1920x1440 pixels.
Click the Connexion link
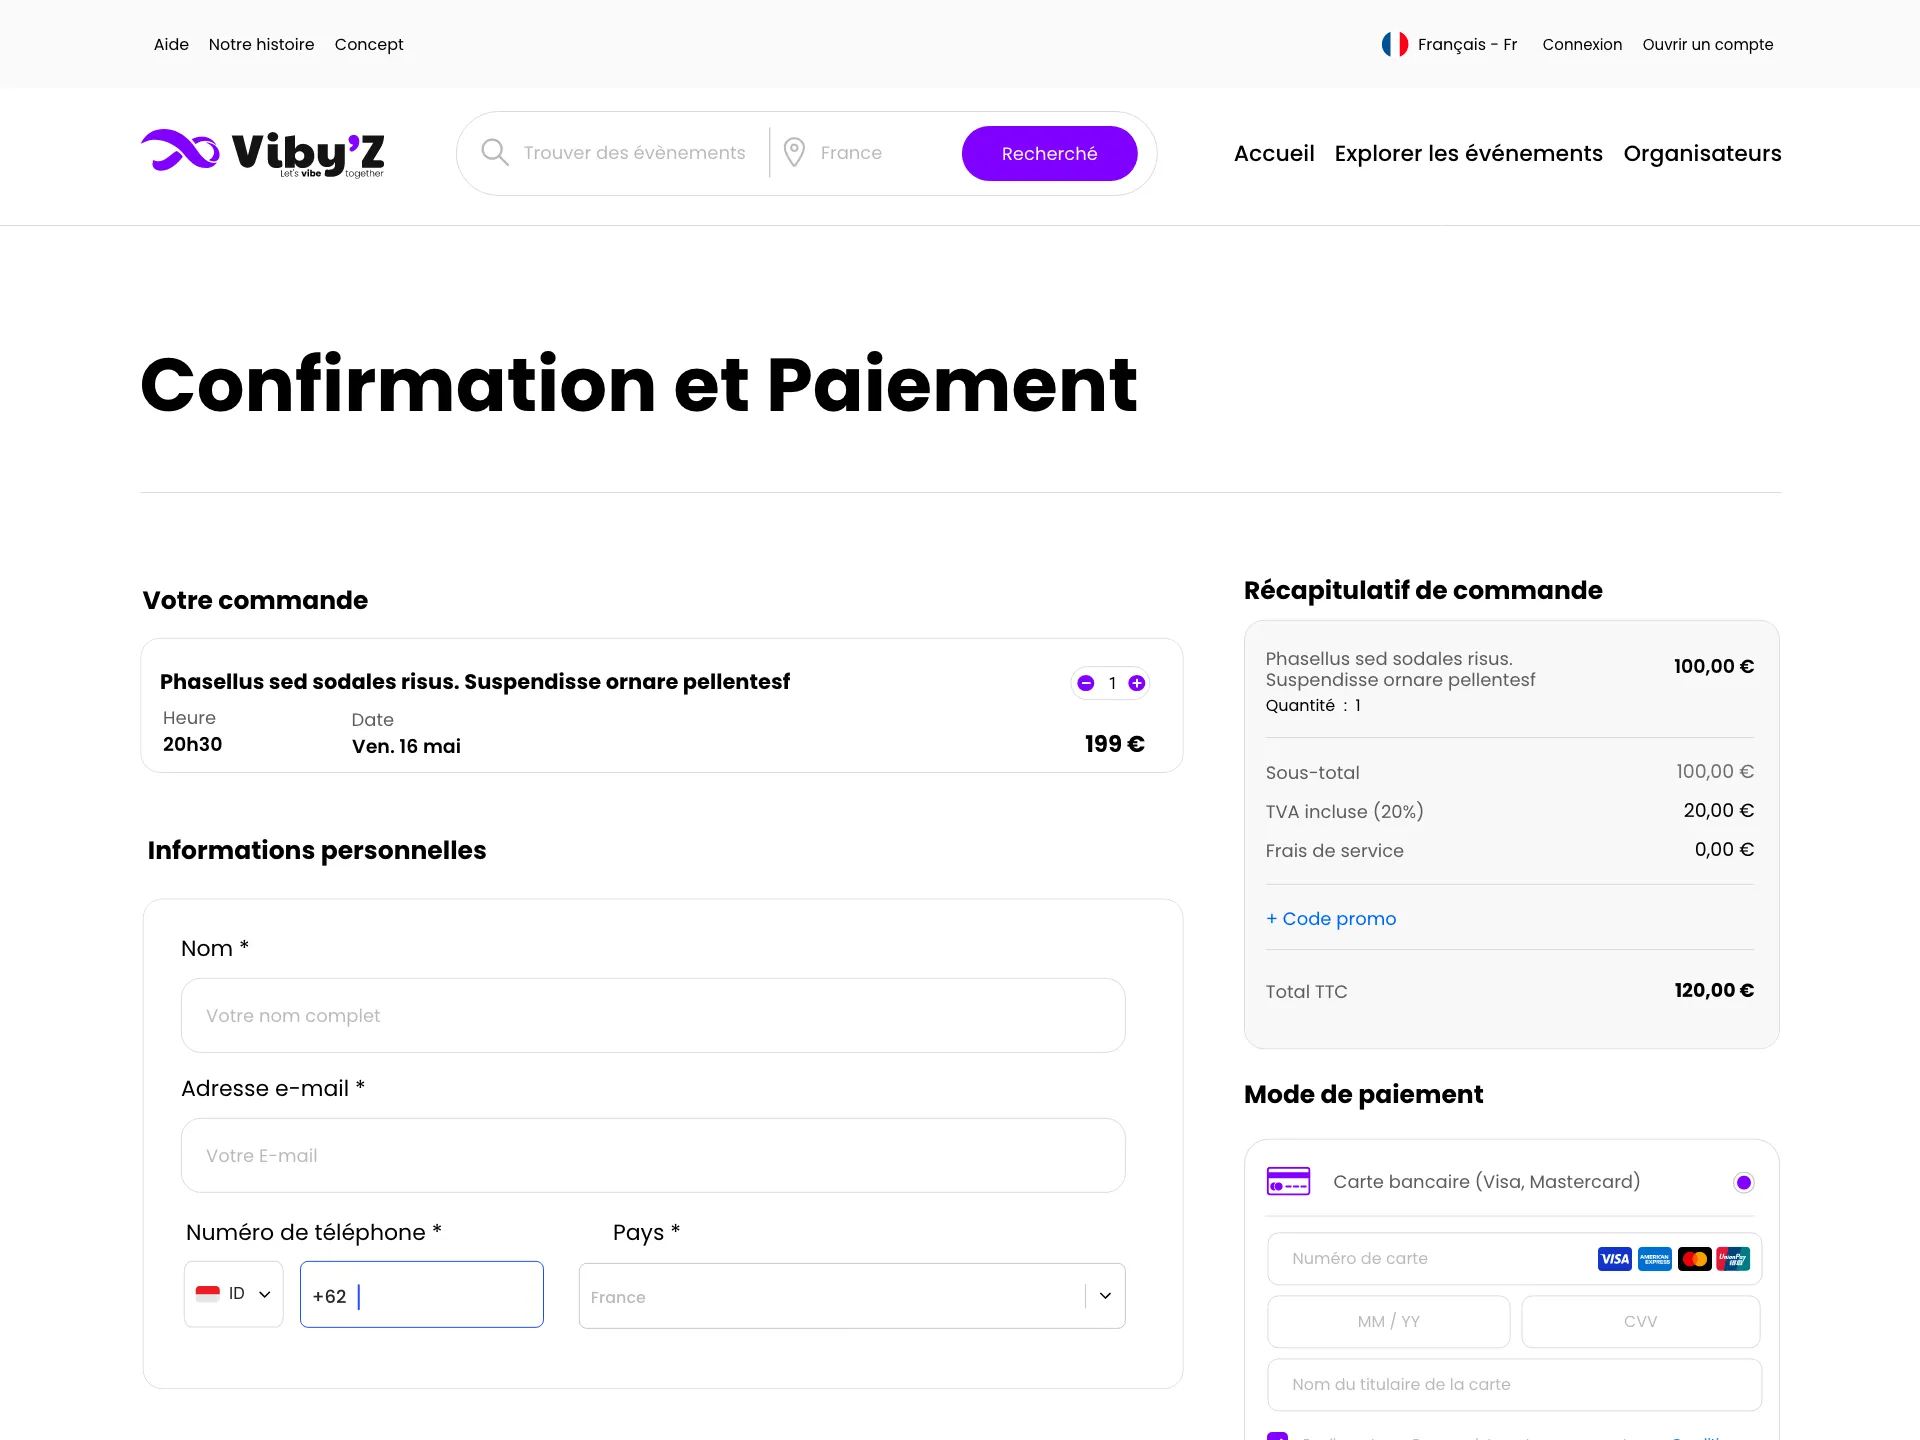1582,44
